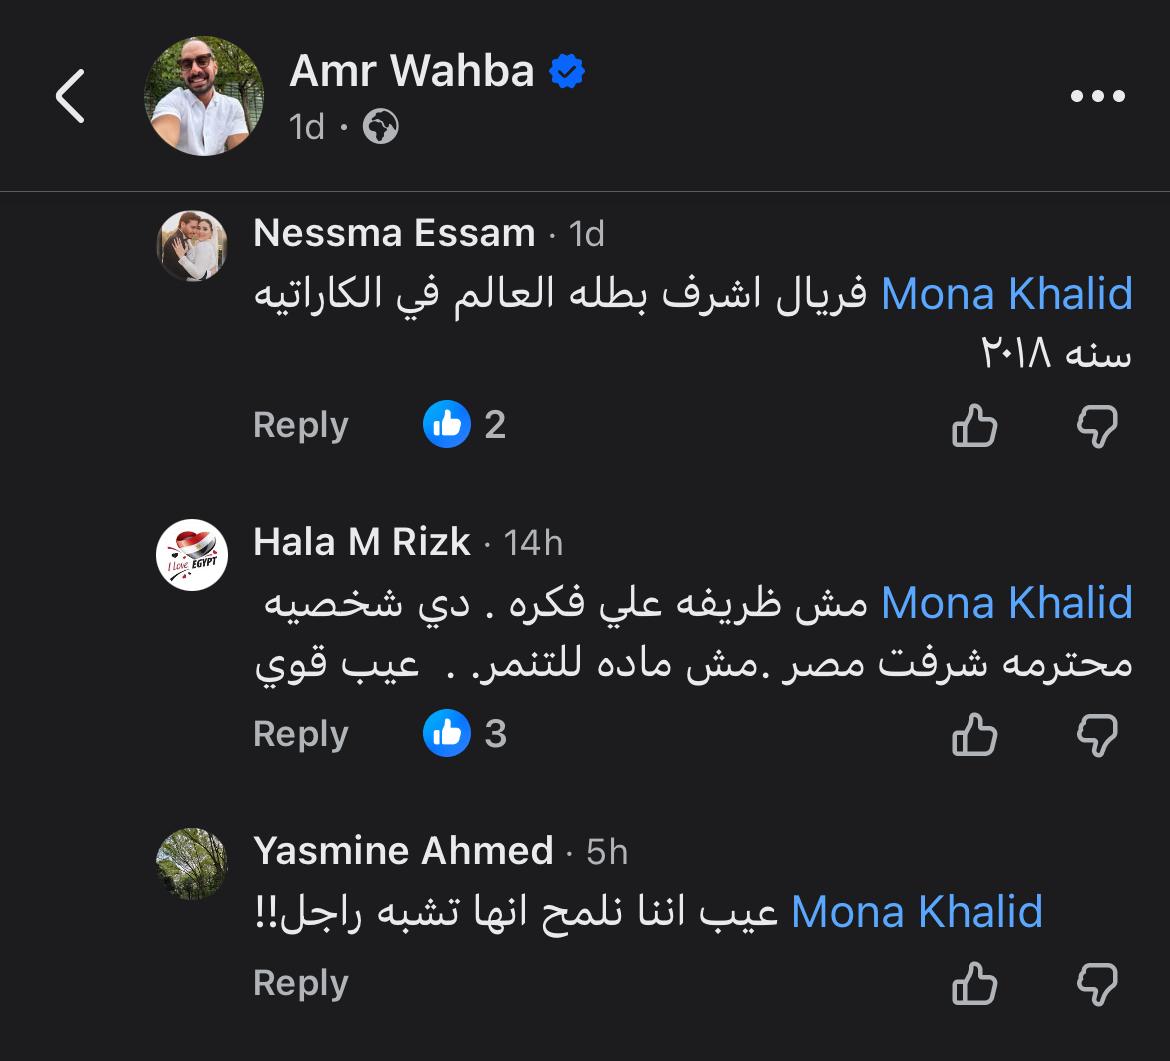The image size is (1170, 1061).
Task: Like Hala M Rizk's comment with thumbs-up
Action: pyautogui.click(x=974, y=735)
